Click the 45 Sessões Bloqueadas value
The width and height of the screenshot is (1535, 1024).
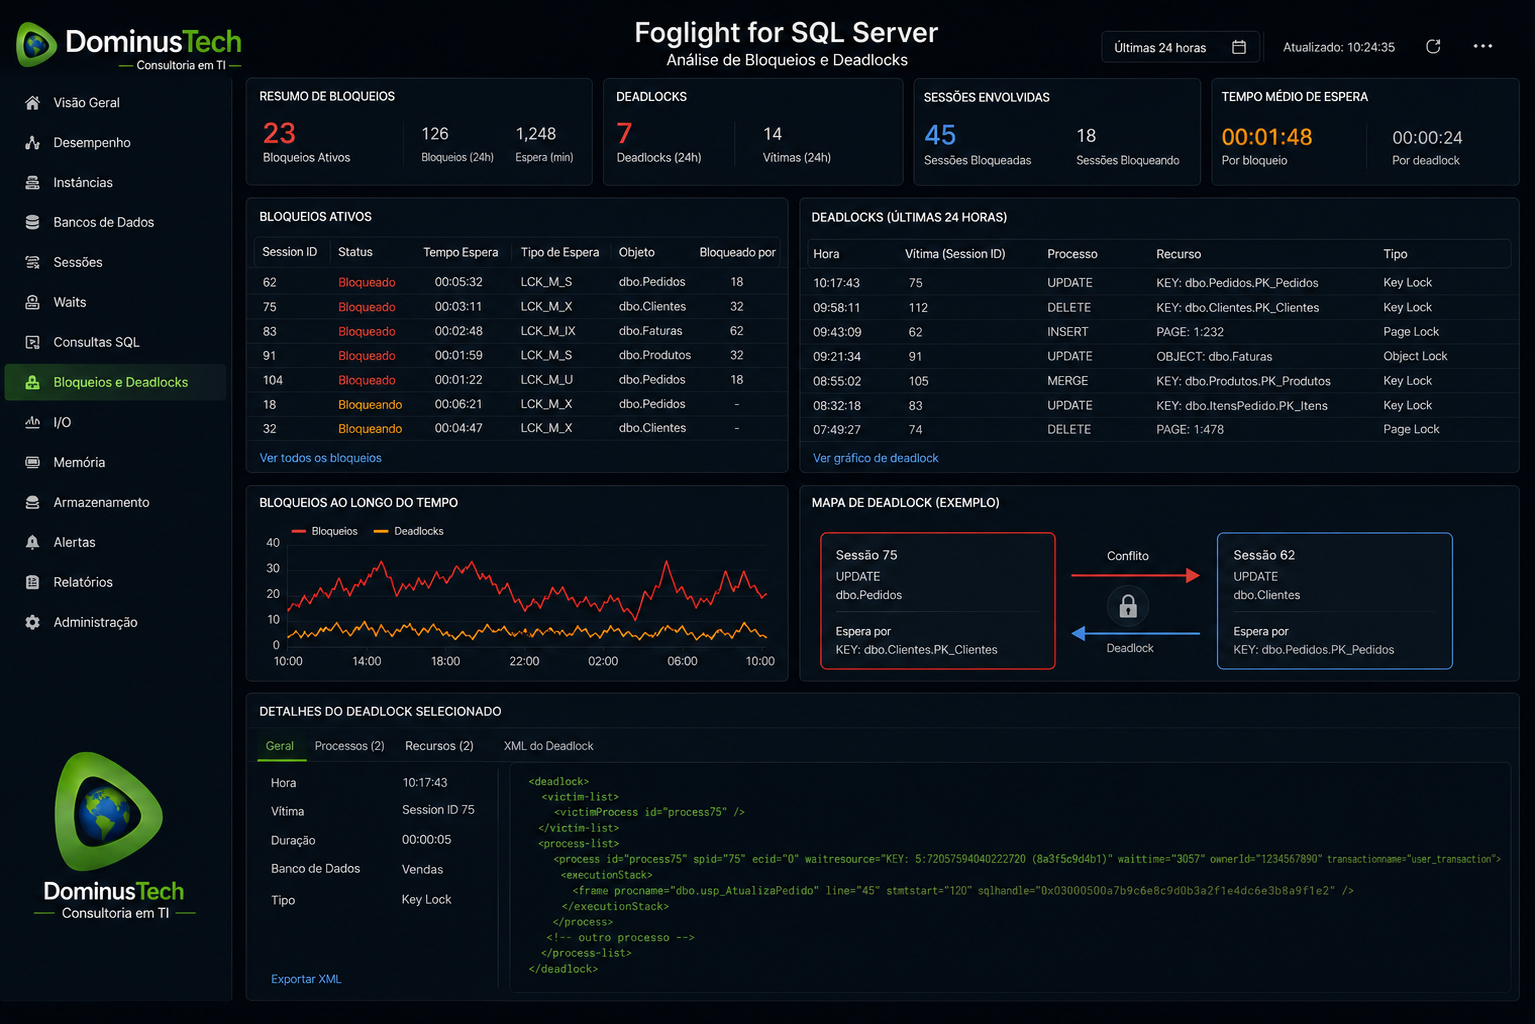pyautogui.click(x=940, y=135)
